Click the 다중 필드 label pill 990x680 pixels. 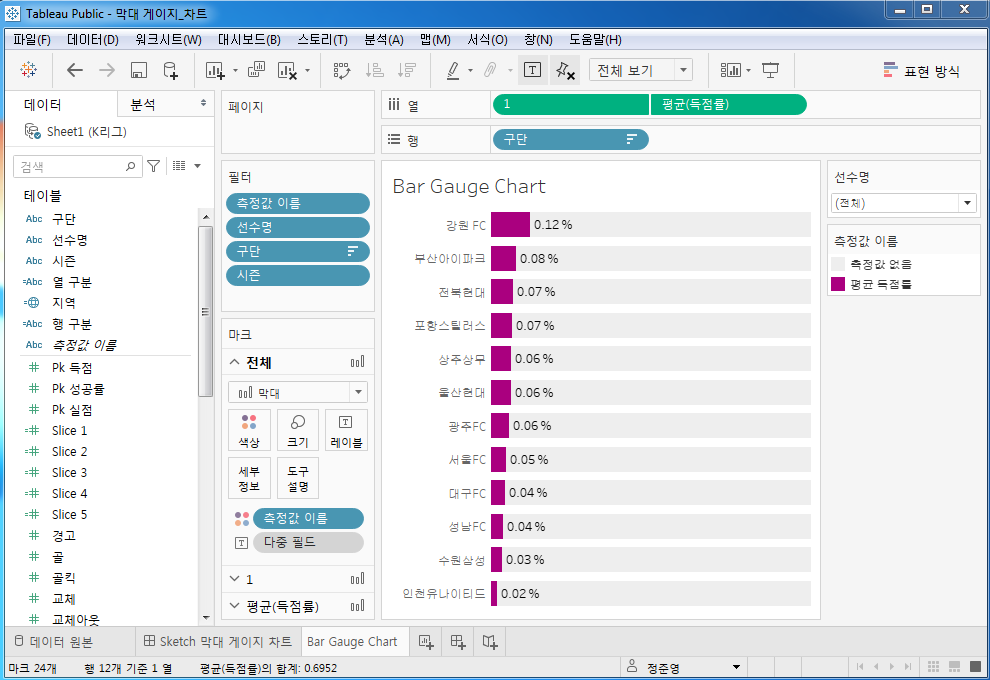[x=308, y=542]
